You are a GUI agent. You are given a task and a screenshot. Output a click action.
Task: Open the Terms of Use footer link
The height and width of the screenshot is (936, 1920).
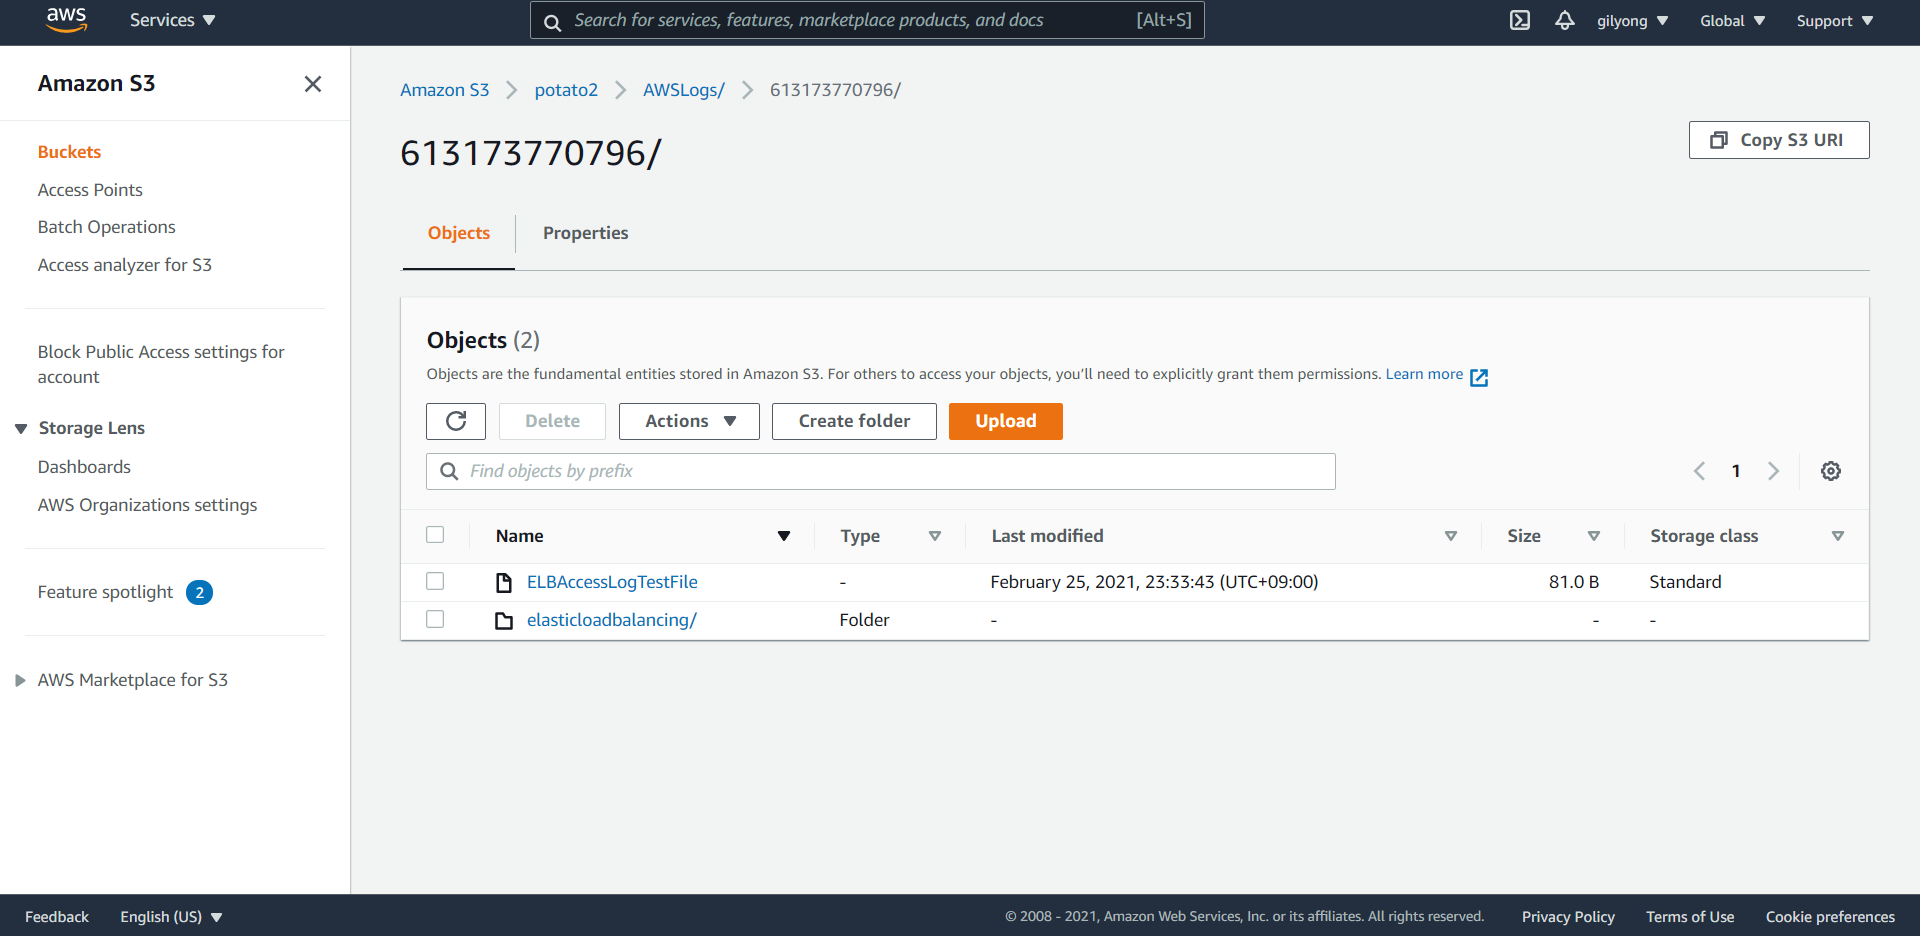click(x=1690, y=917)
